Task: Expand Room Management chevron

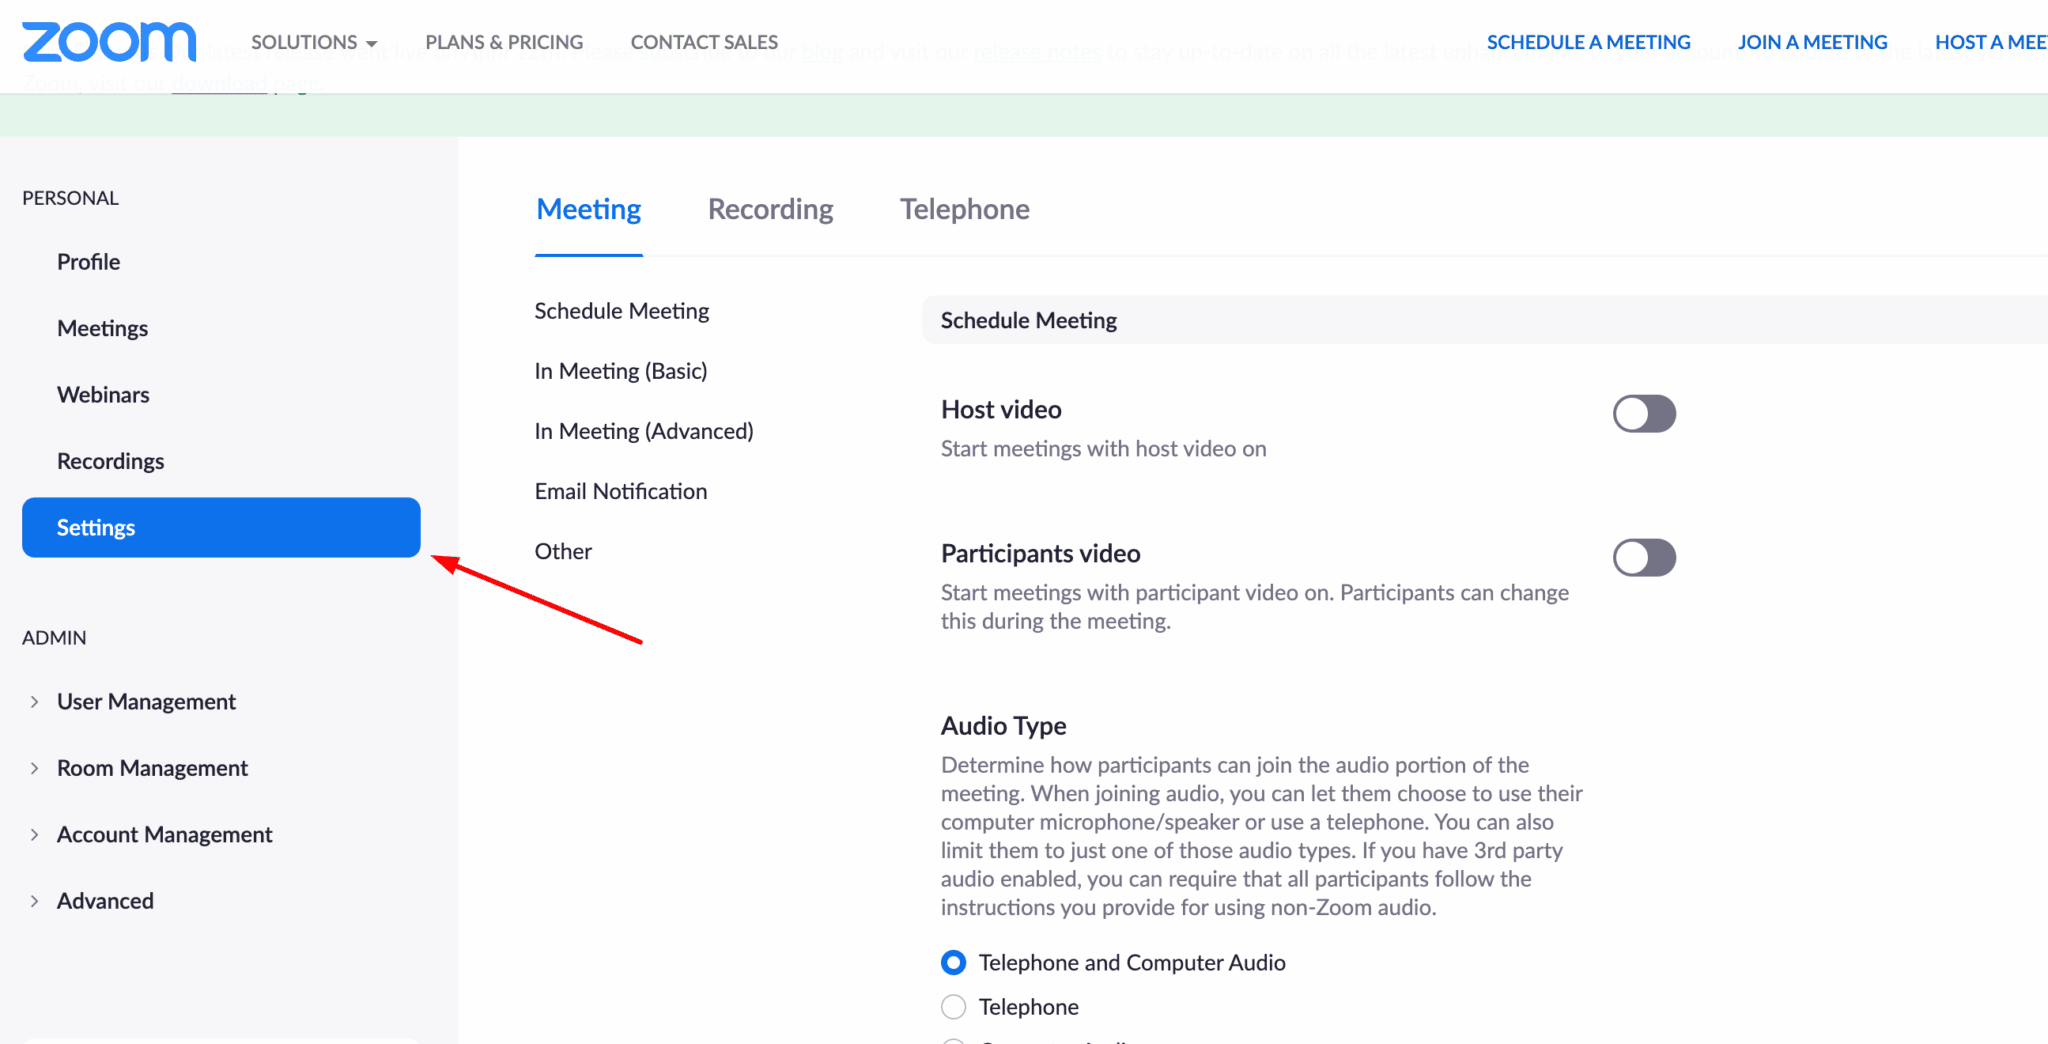Action: (x=34, y=768)
